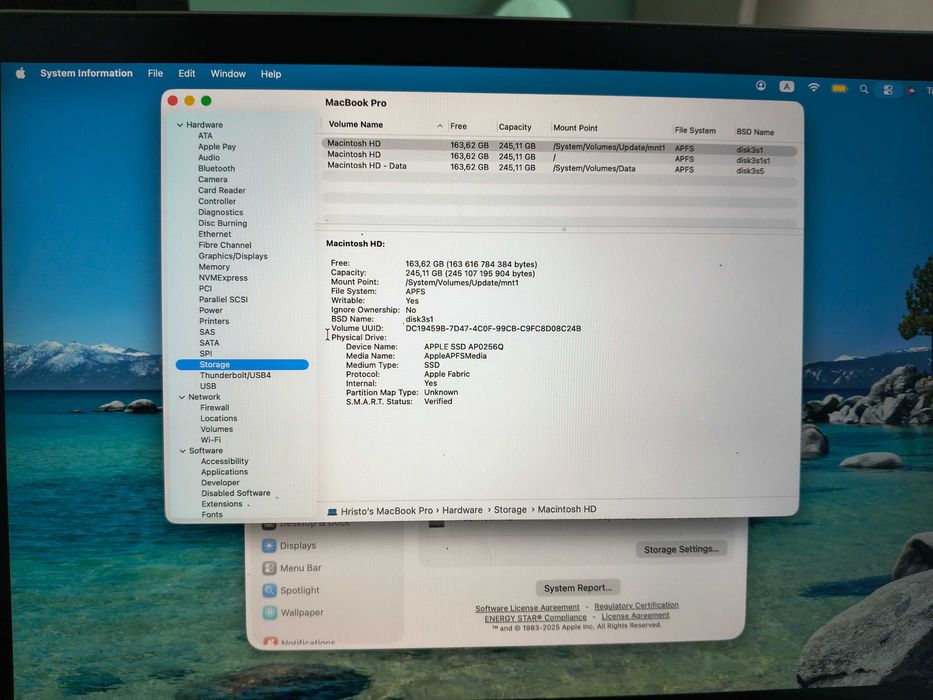Collapse the Hardware section
Image resolution: width=933 pixels, height=700 pixels.
pos(180,125)
